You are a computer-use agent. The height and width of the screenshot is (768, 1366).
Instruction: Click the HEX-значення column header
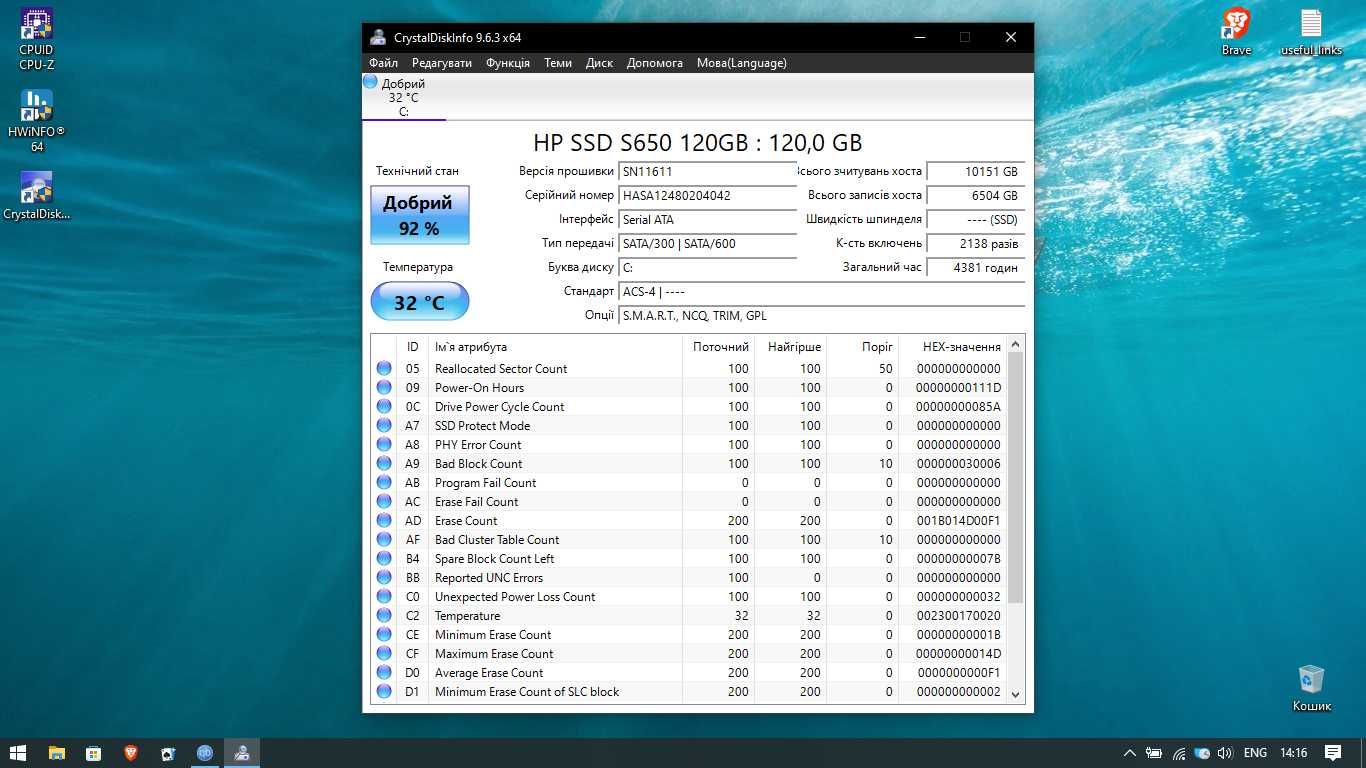click(x=952, y=347)
